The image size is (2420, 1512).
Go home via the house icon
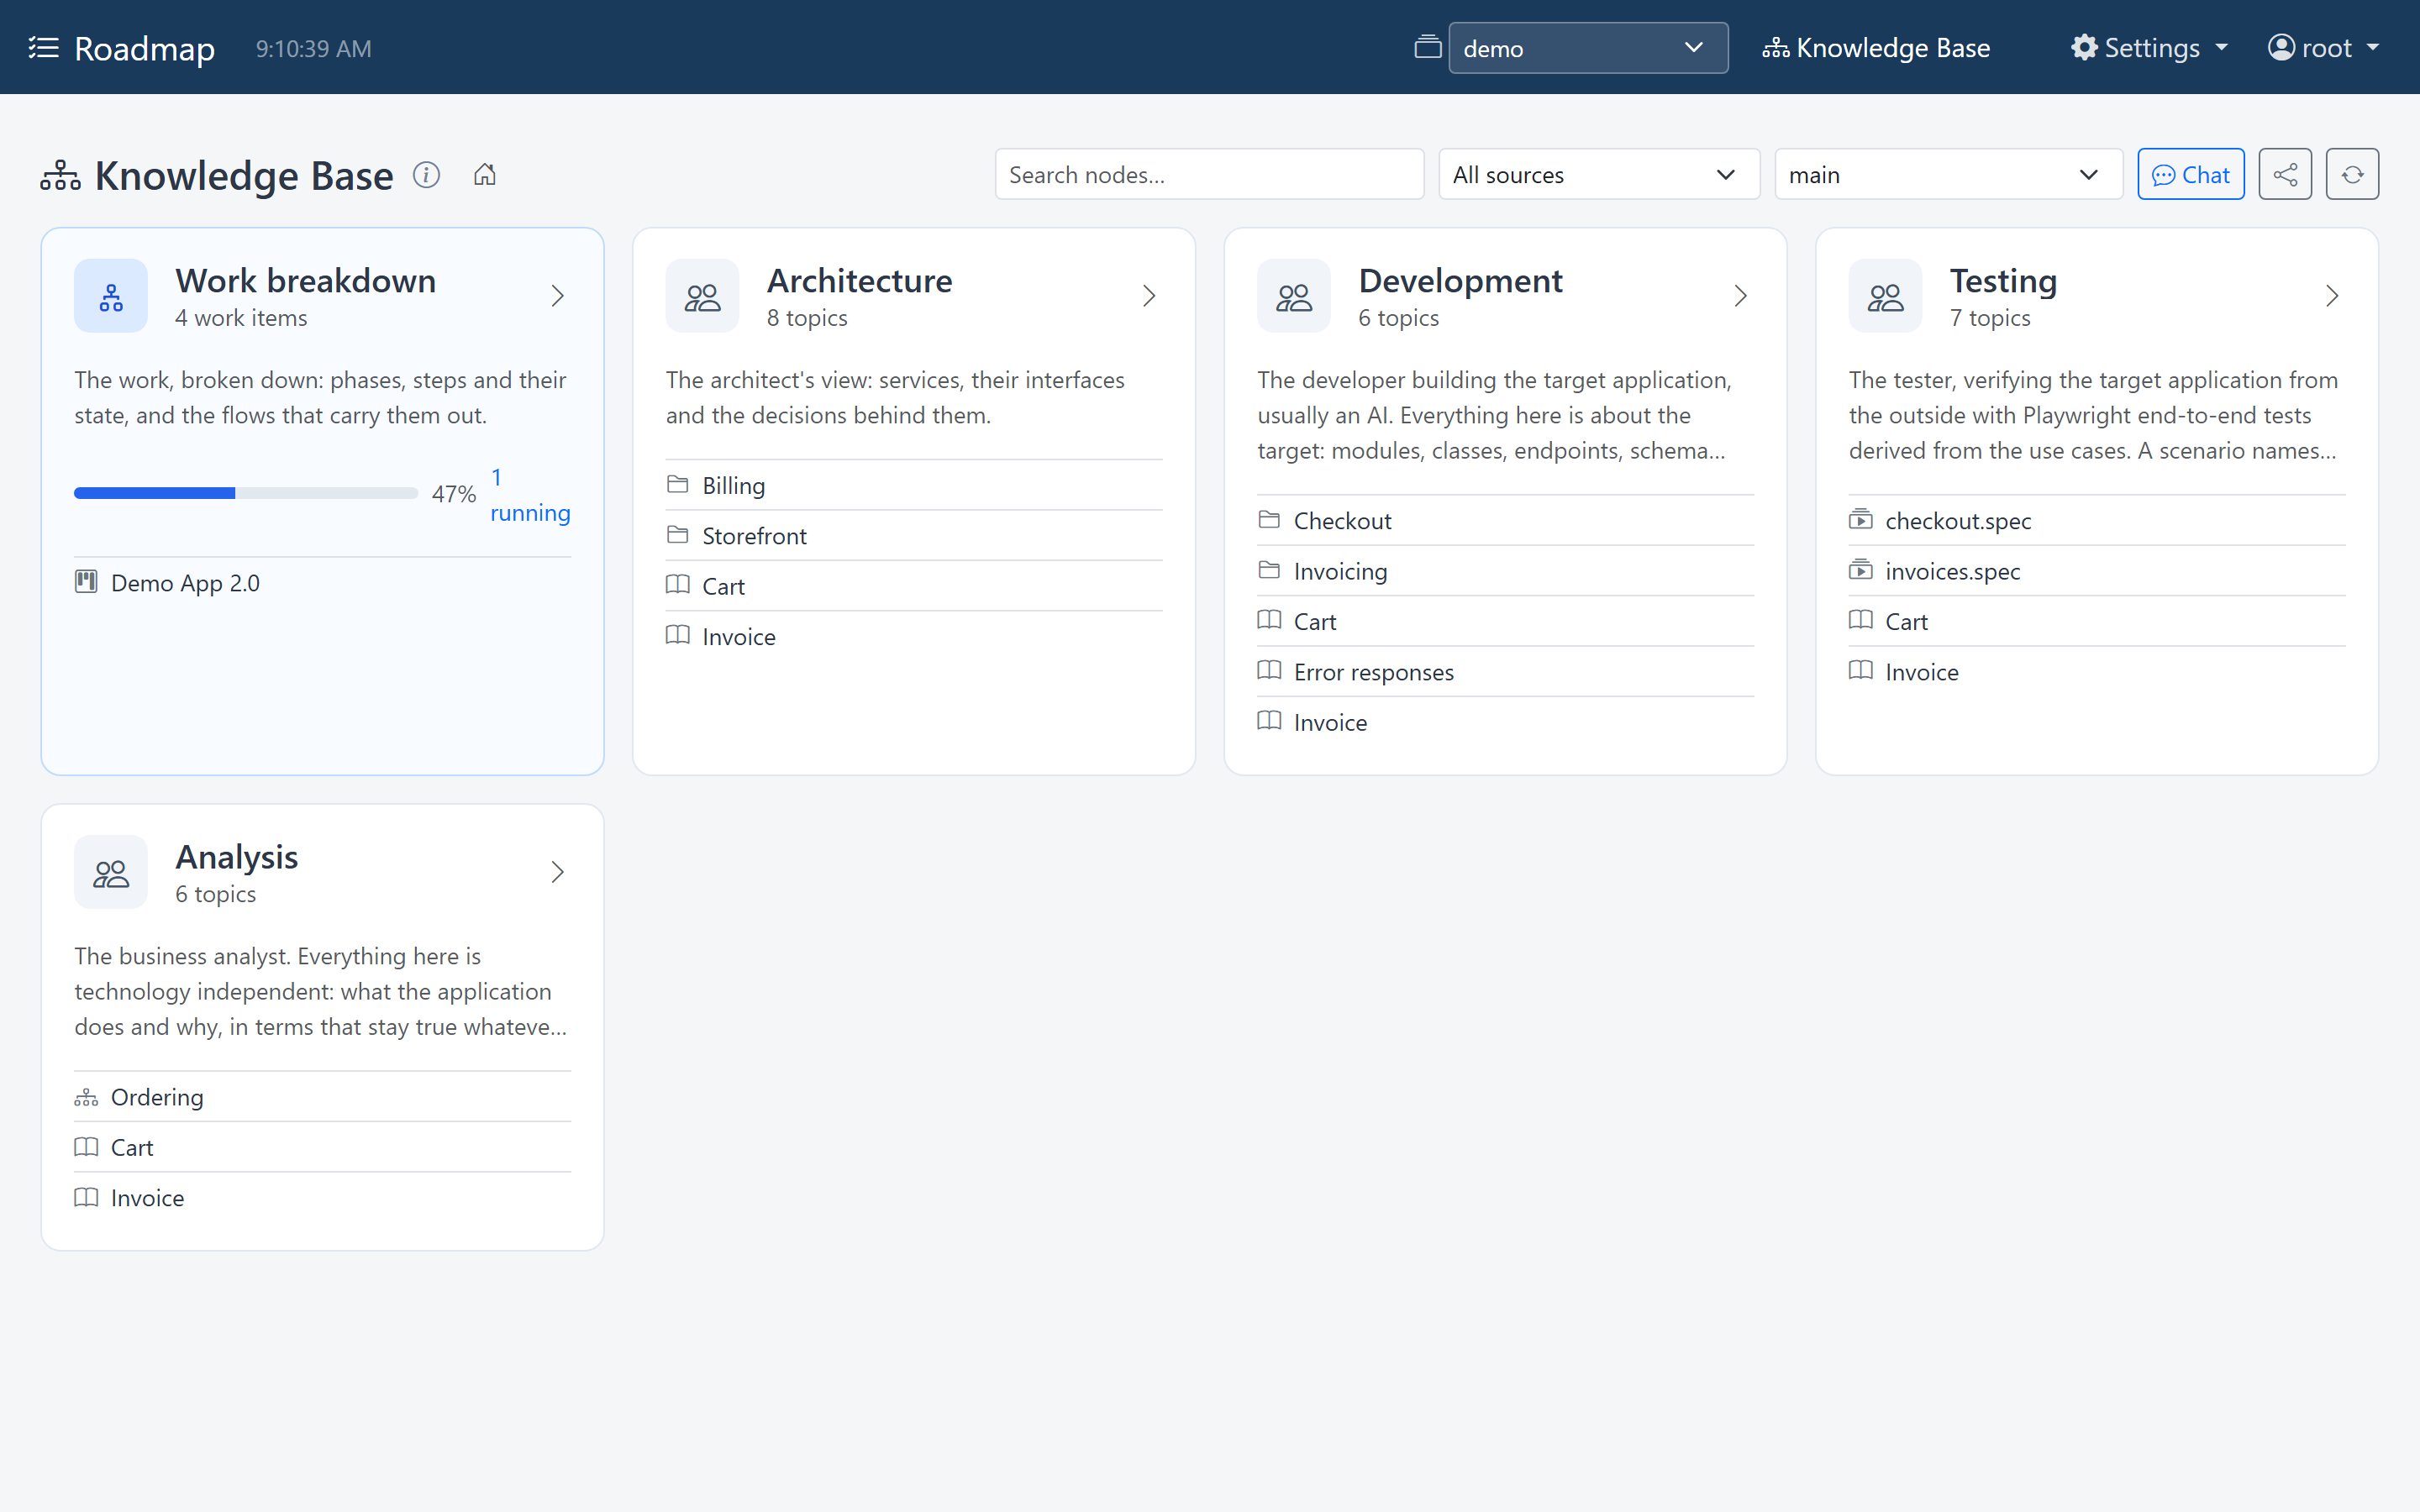tap(485, 175)
